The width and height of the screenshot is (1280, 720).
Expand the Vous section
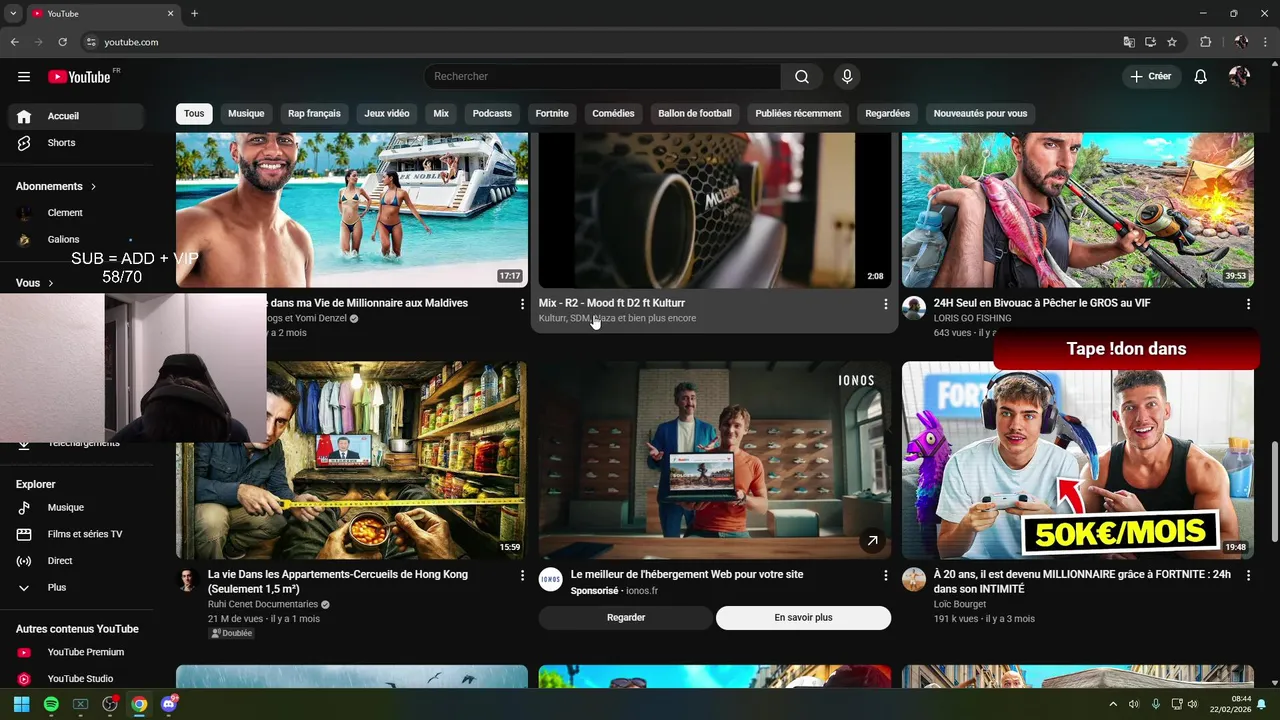35,283
